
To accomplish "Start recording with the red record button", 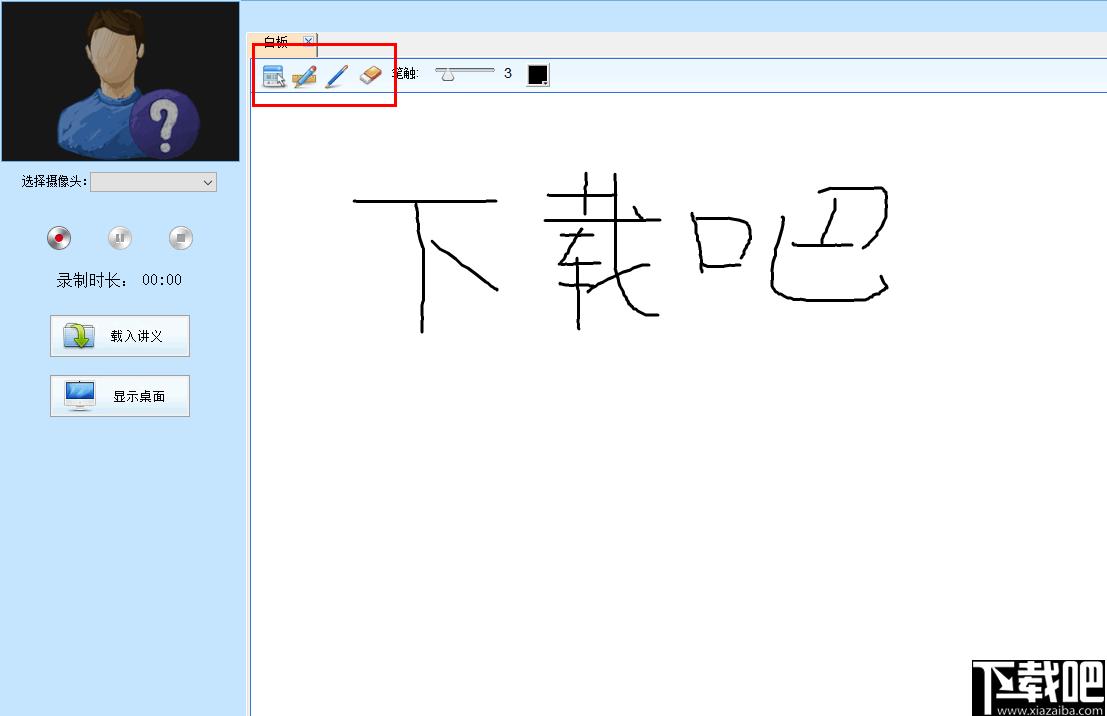I will (x=60, y=238).
